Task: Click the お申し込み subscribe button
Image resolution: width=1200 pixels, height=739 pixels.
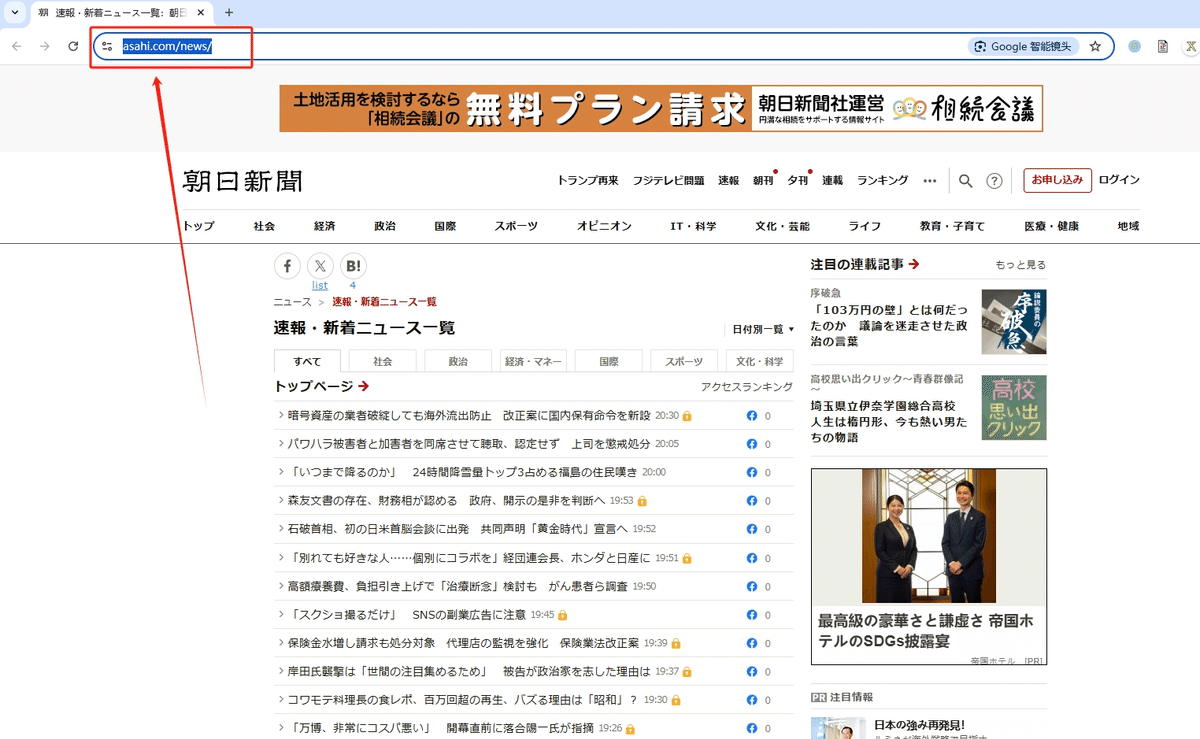Action: 1057,180
